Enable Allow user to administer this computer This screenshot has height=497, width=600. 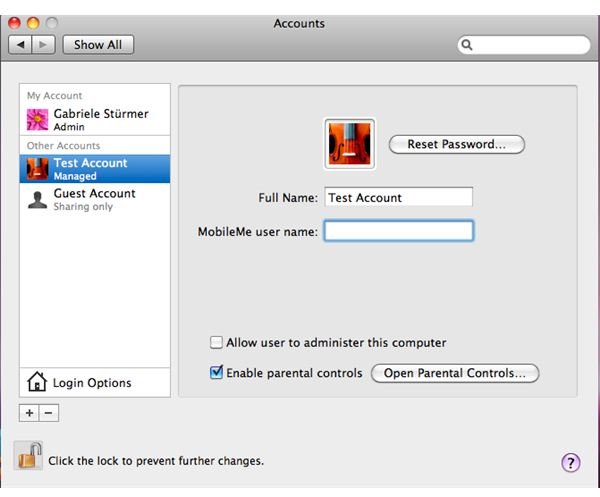point(216,342)
